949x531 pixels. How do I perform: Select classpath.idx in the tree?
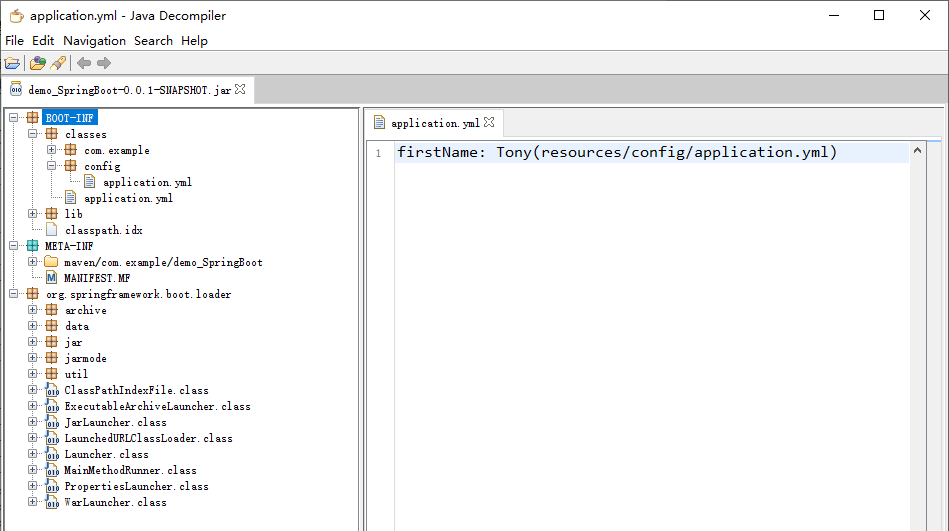pyautogui.click(x=103, y=230)
